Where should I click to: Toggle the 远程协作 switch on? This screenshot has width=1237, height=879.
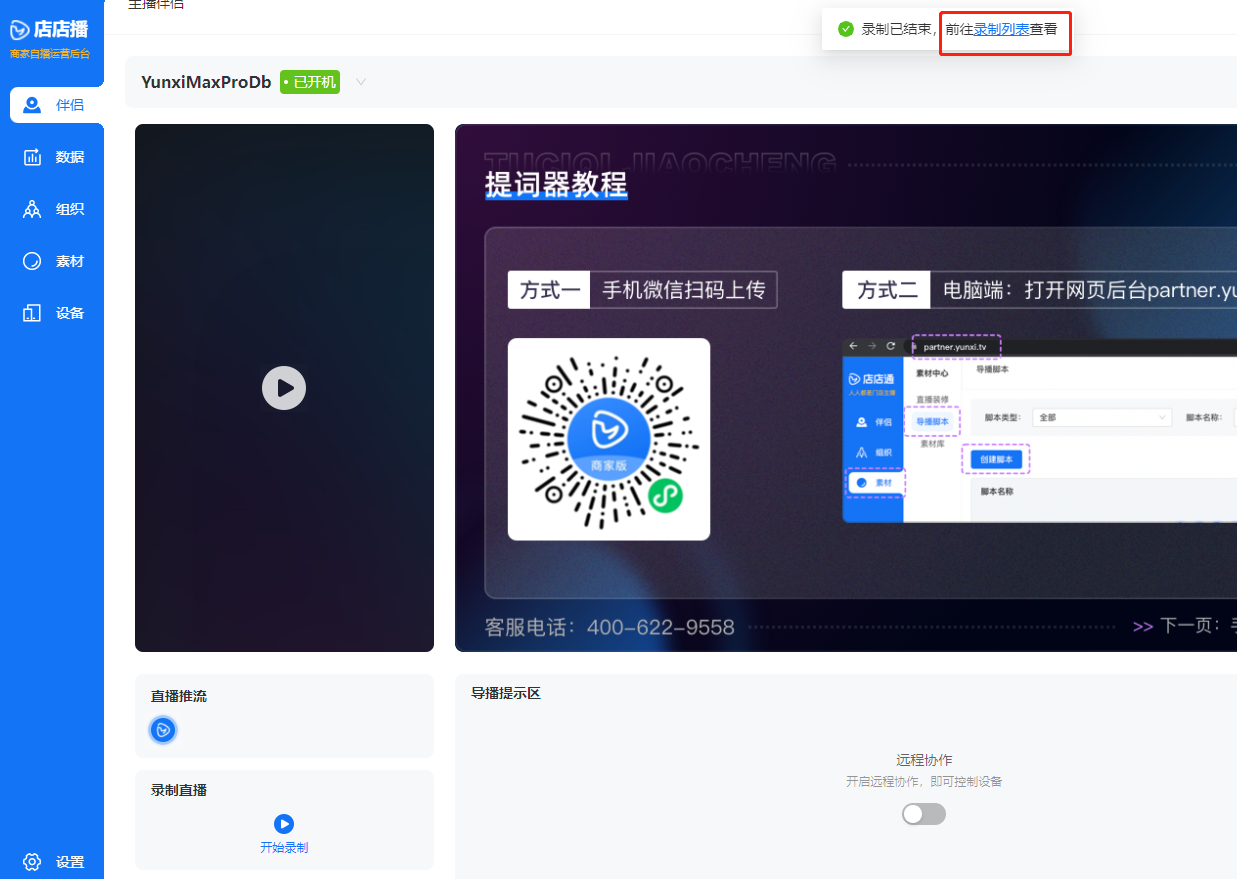pos(924,814)
